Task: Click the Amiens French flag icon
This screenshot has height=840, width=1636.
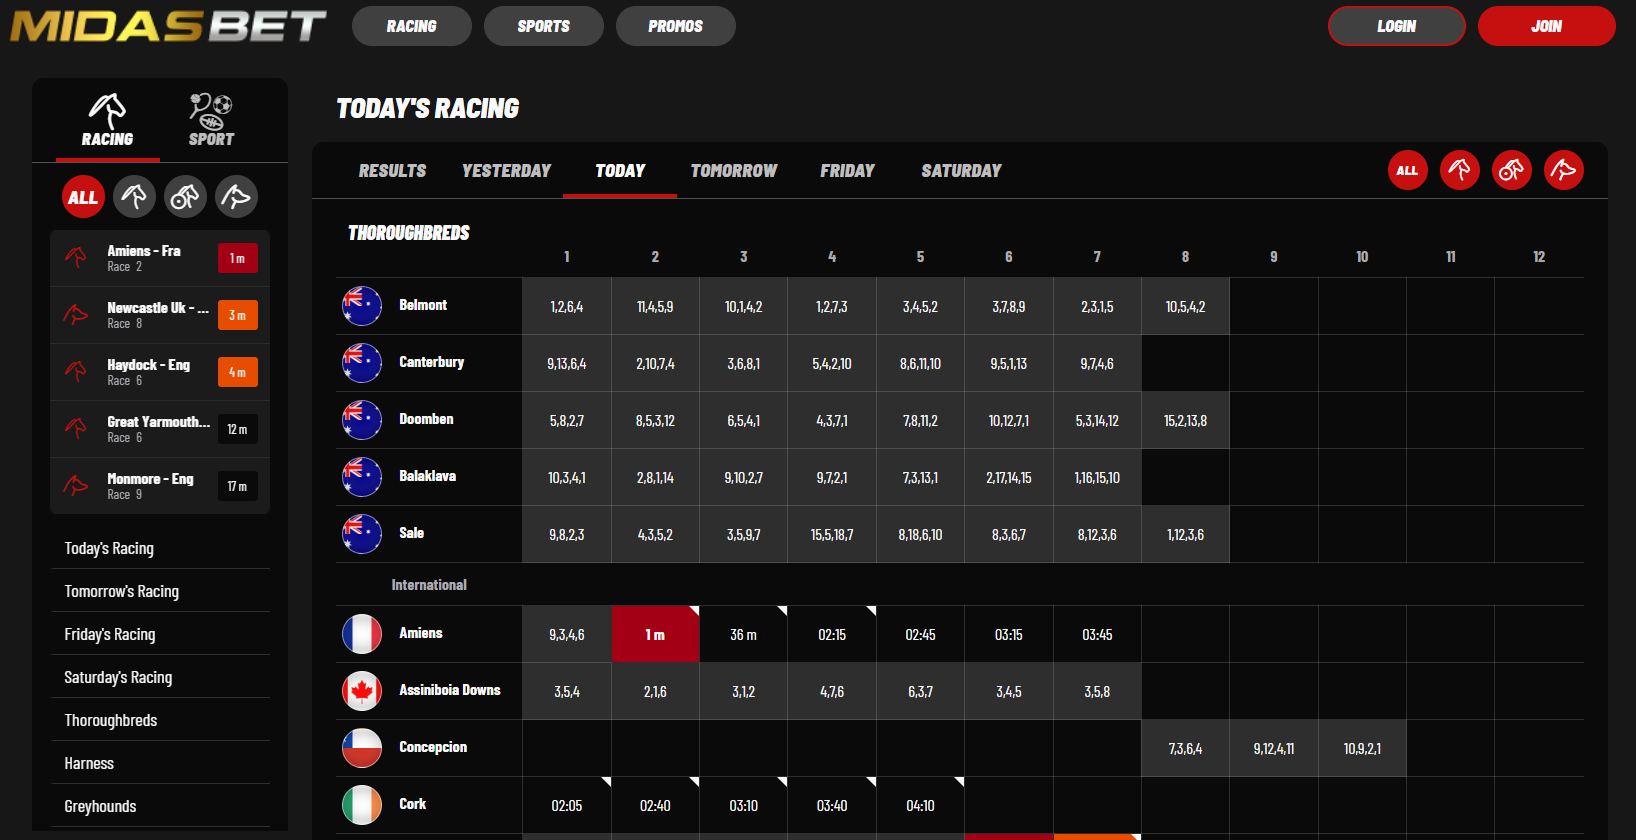Action: tap(362, 634)
